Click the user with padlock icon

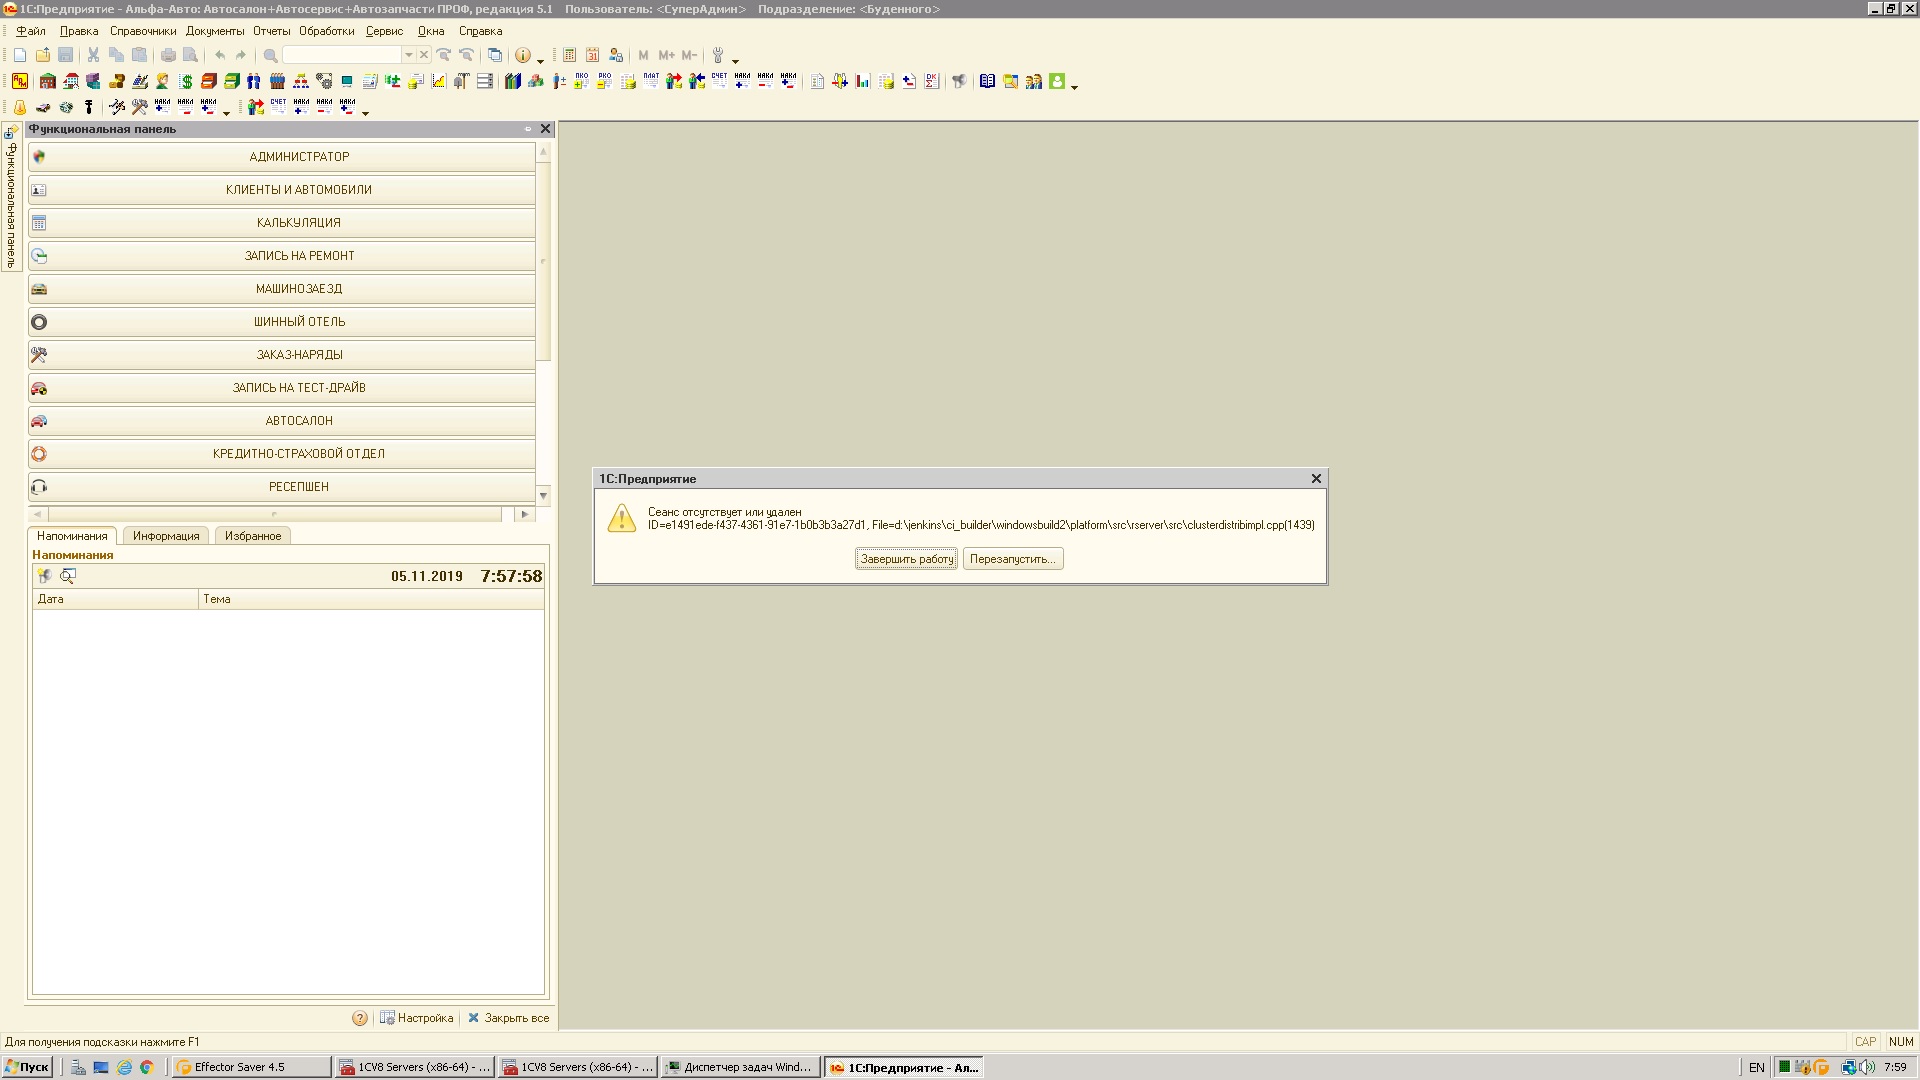[x=616, y=55]
